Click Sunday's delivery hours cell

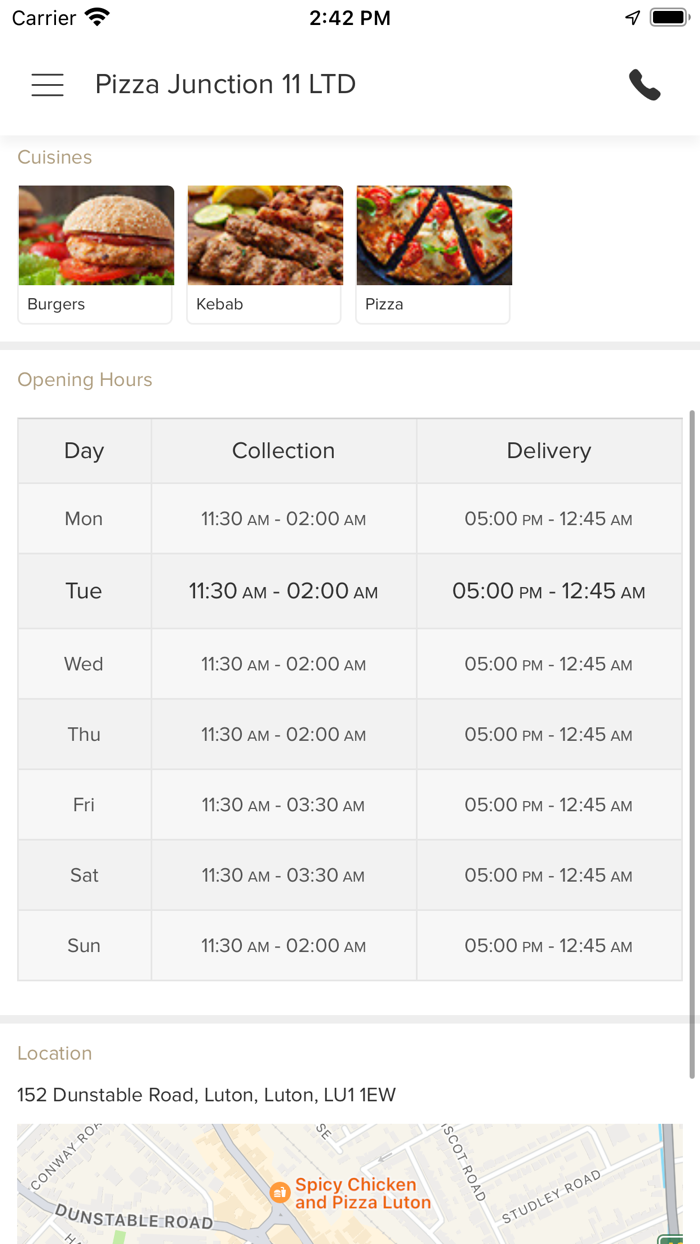549,946
